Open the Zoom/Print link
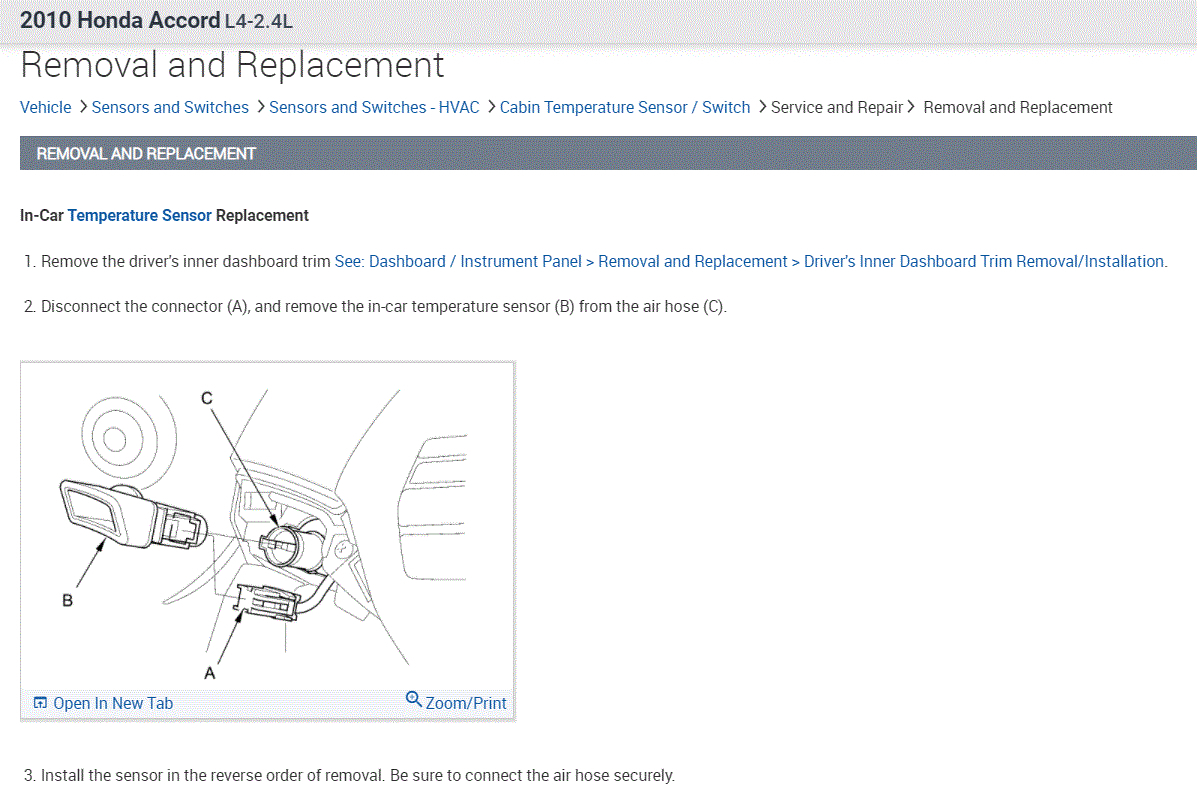This screenshot has width=1197, height=794. [x=466, y=703]
